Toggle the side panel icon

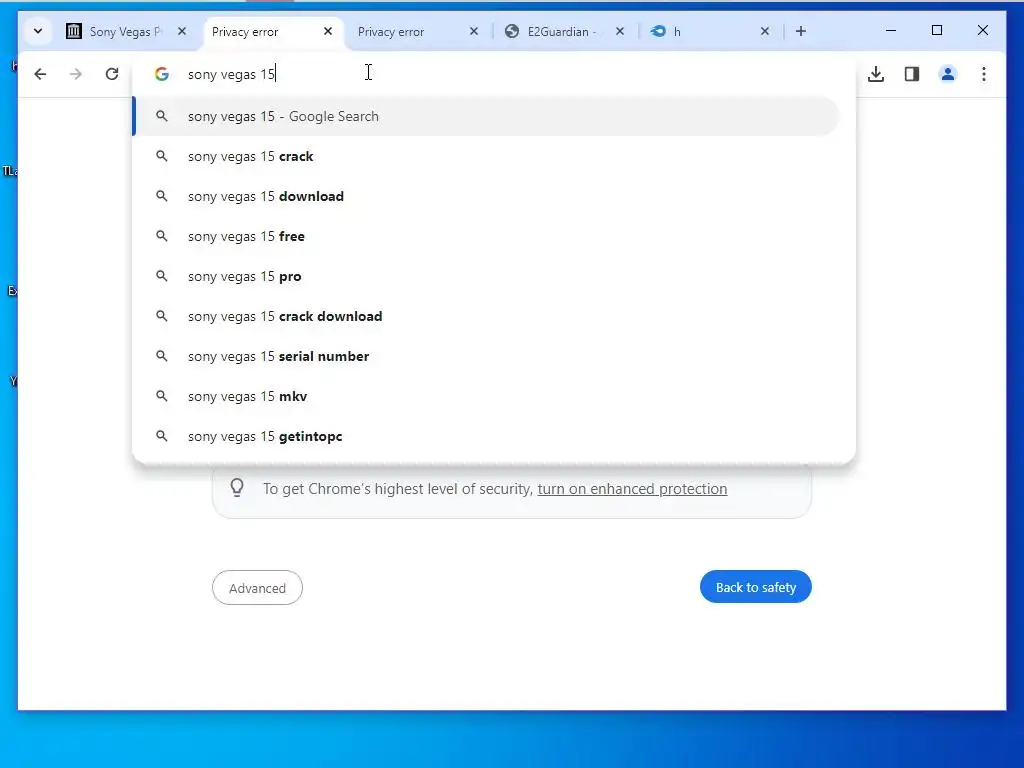pyautogui.click(x=912, y=74)
